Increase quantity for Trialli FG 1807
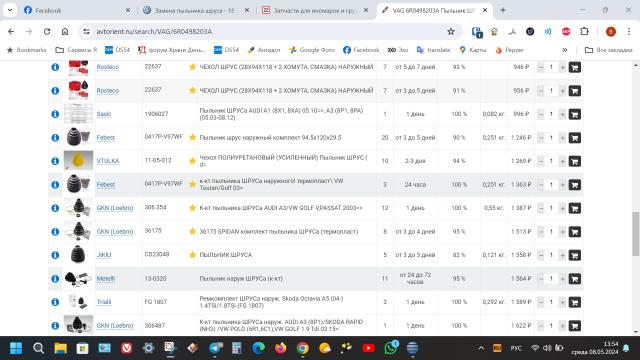Screen dimensions: 640x360 pyautogui.click(x=562, y=302)
